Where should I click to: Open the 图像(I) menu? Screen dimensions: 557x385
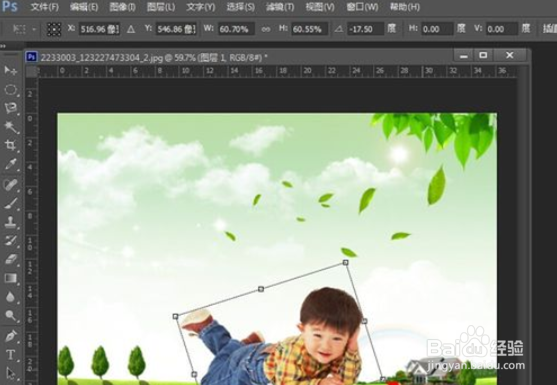coord(123,7)
